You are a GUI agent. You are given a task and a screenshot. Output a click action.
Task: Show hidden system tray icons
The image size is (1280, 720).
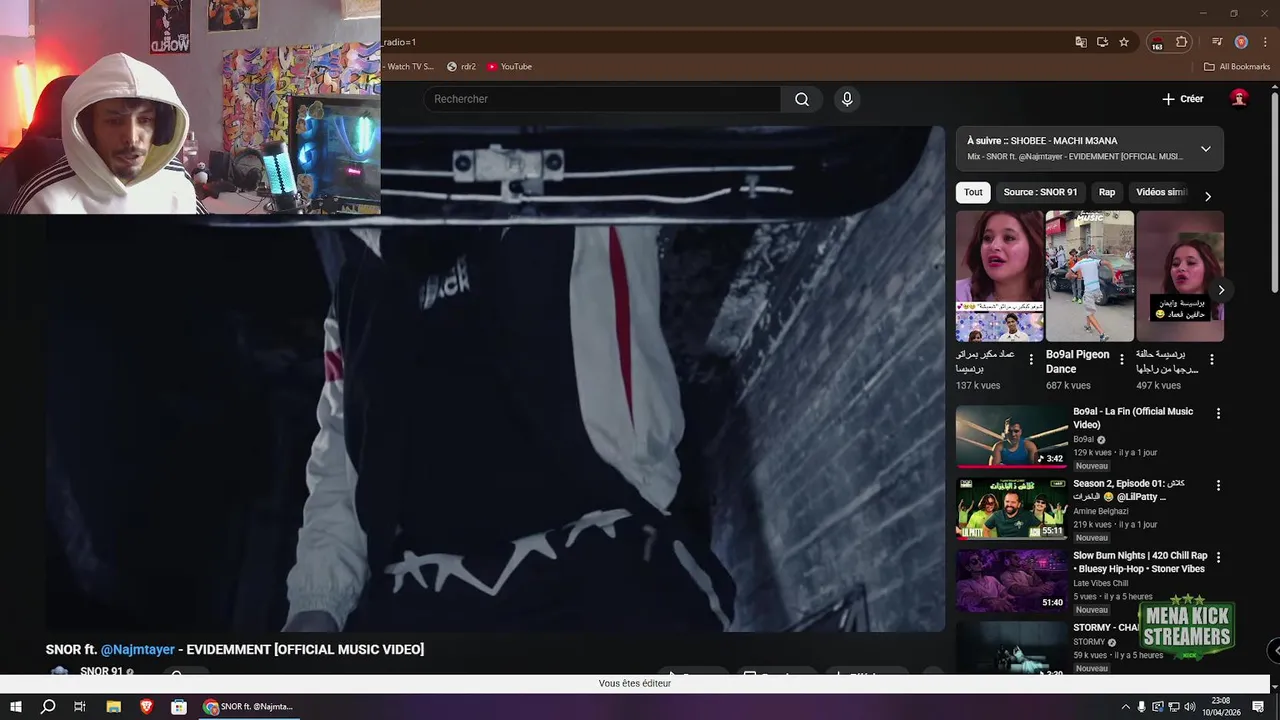tap(1125, 707)
